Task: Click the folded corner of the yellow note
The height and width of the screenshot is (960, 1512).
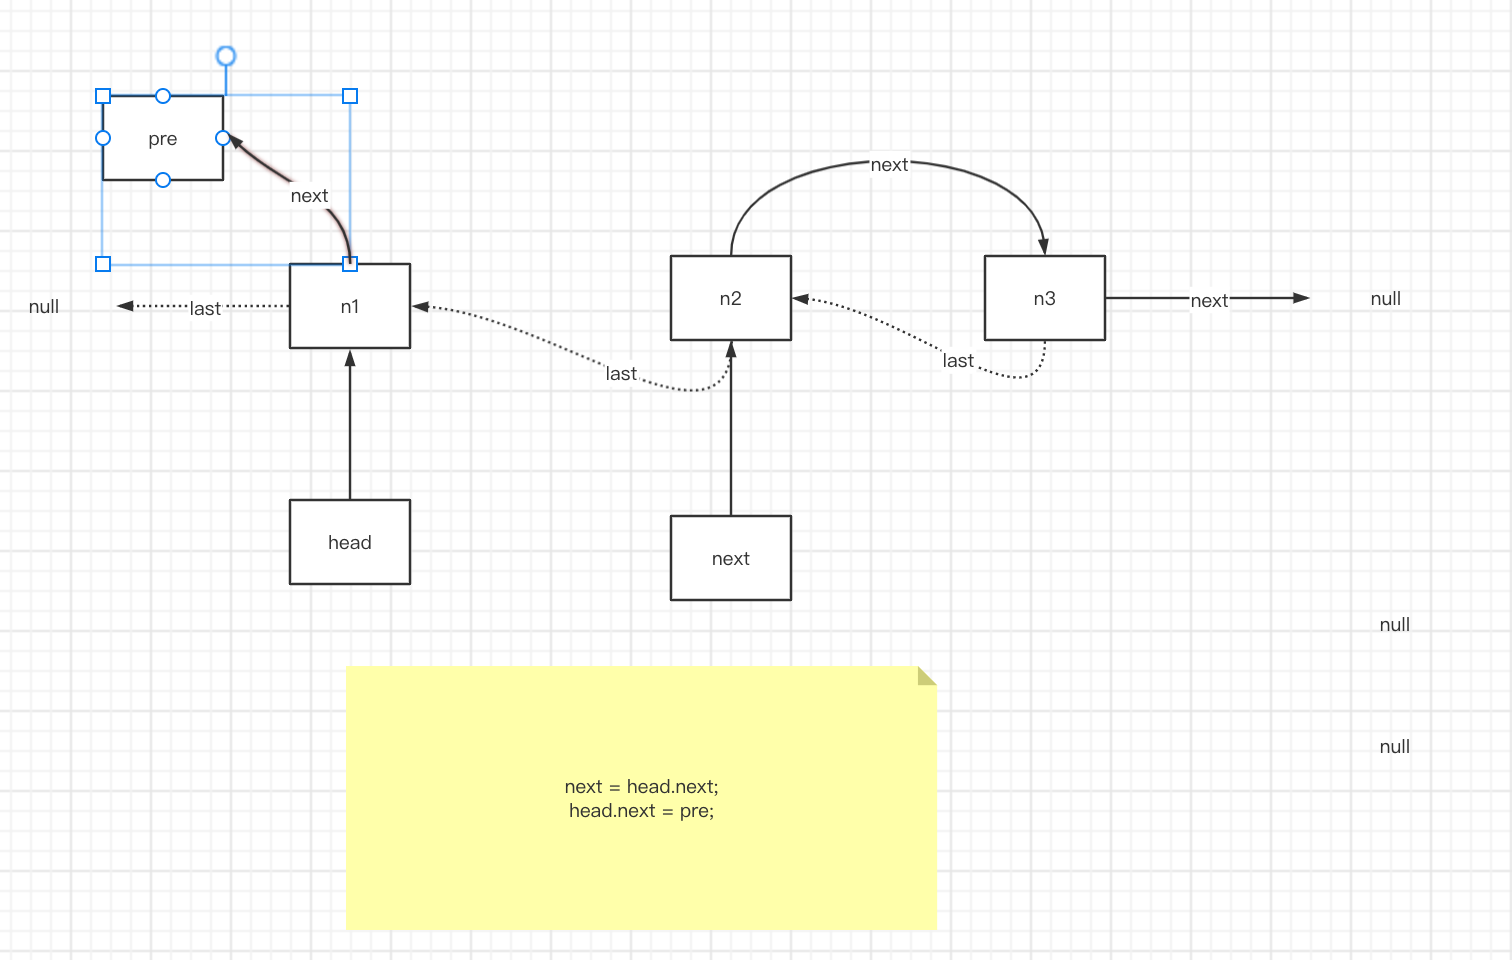Action: pos(927,676)
